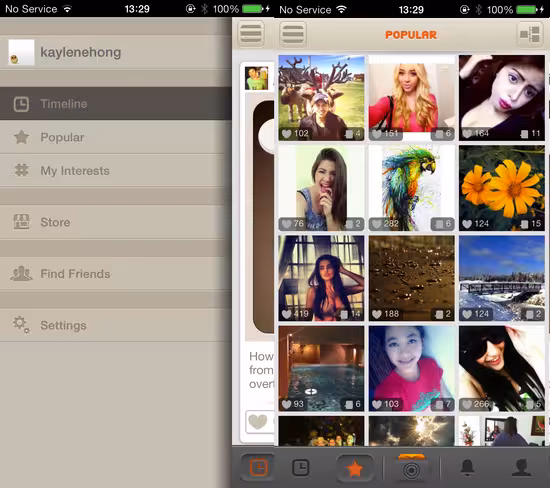Open the photo with 76 likes
550x488 pixels.
[x=321, y=188]
